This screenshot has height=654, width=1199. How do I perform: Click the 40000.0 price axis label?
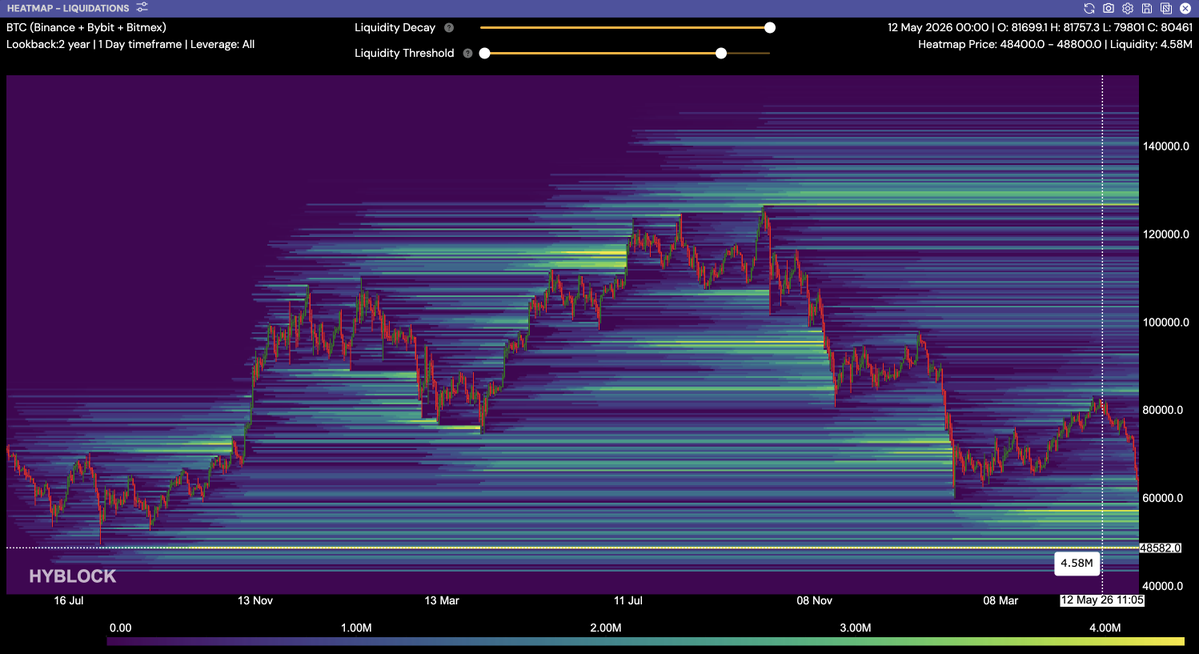point(1163,586)
